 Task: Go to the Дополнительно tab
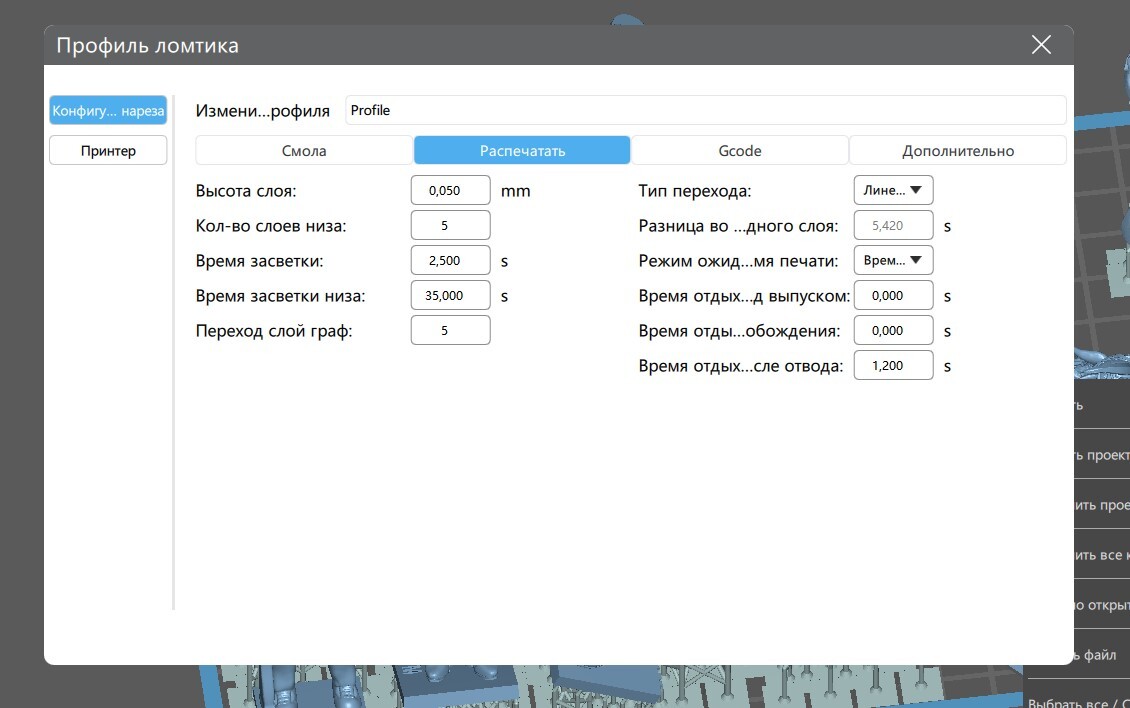[x=958, y=151]
